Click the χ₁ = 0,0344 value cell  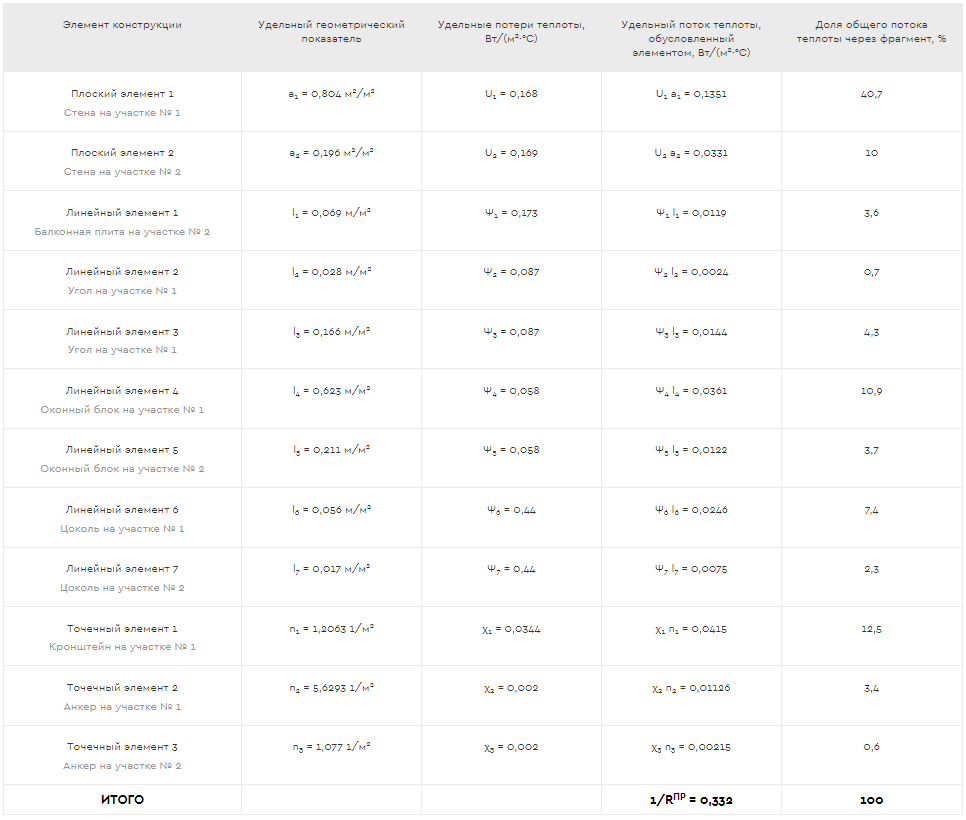tap(511, 629)
